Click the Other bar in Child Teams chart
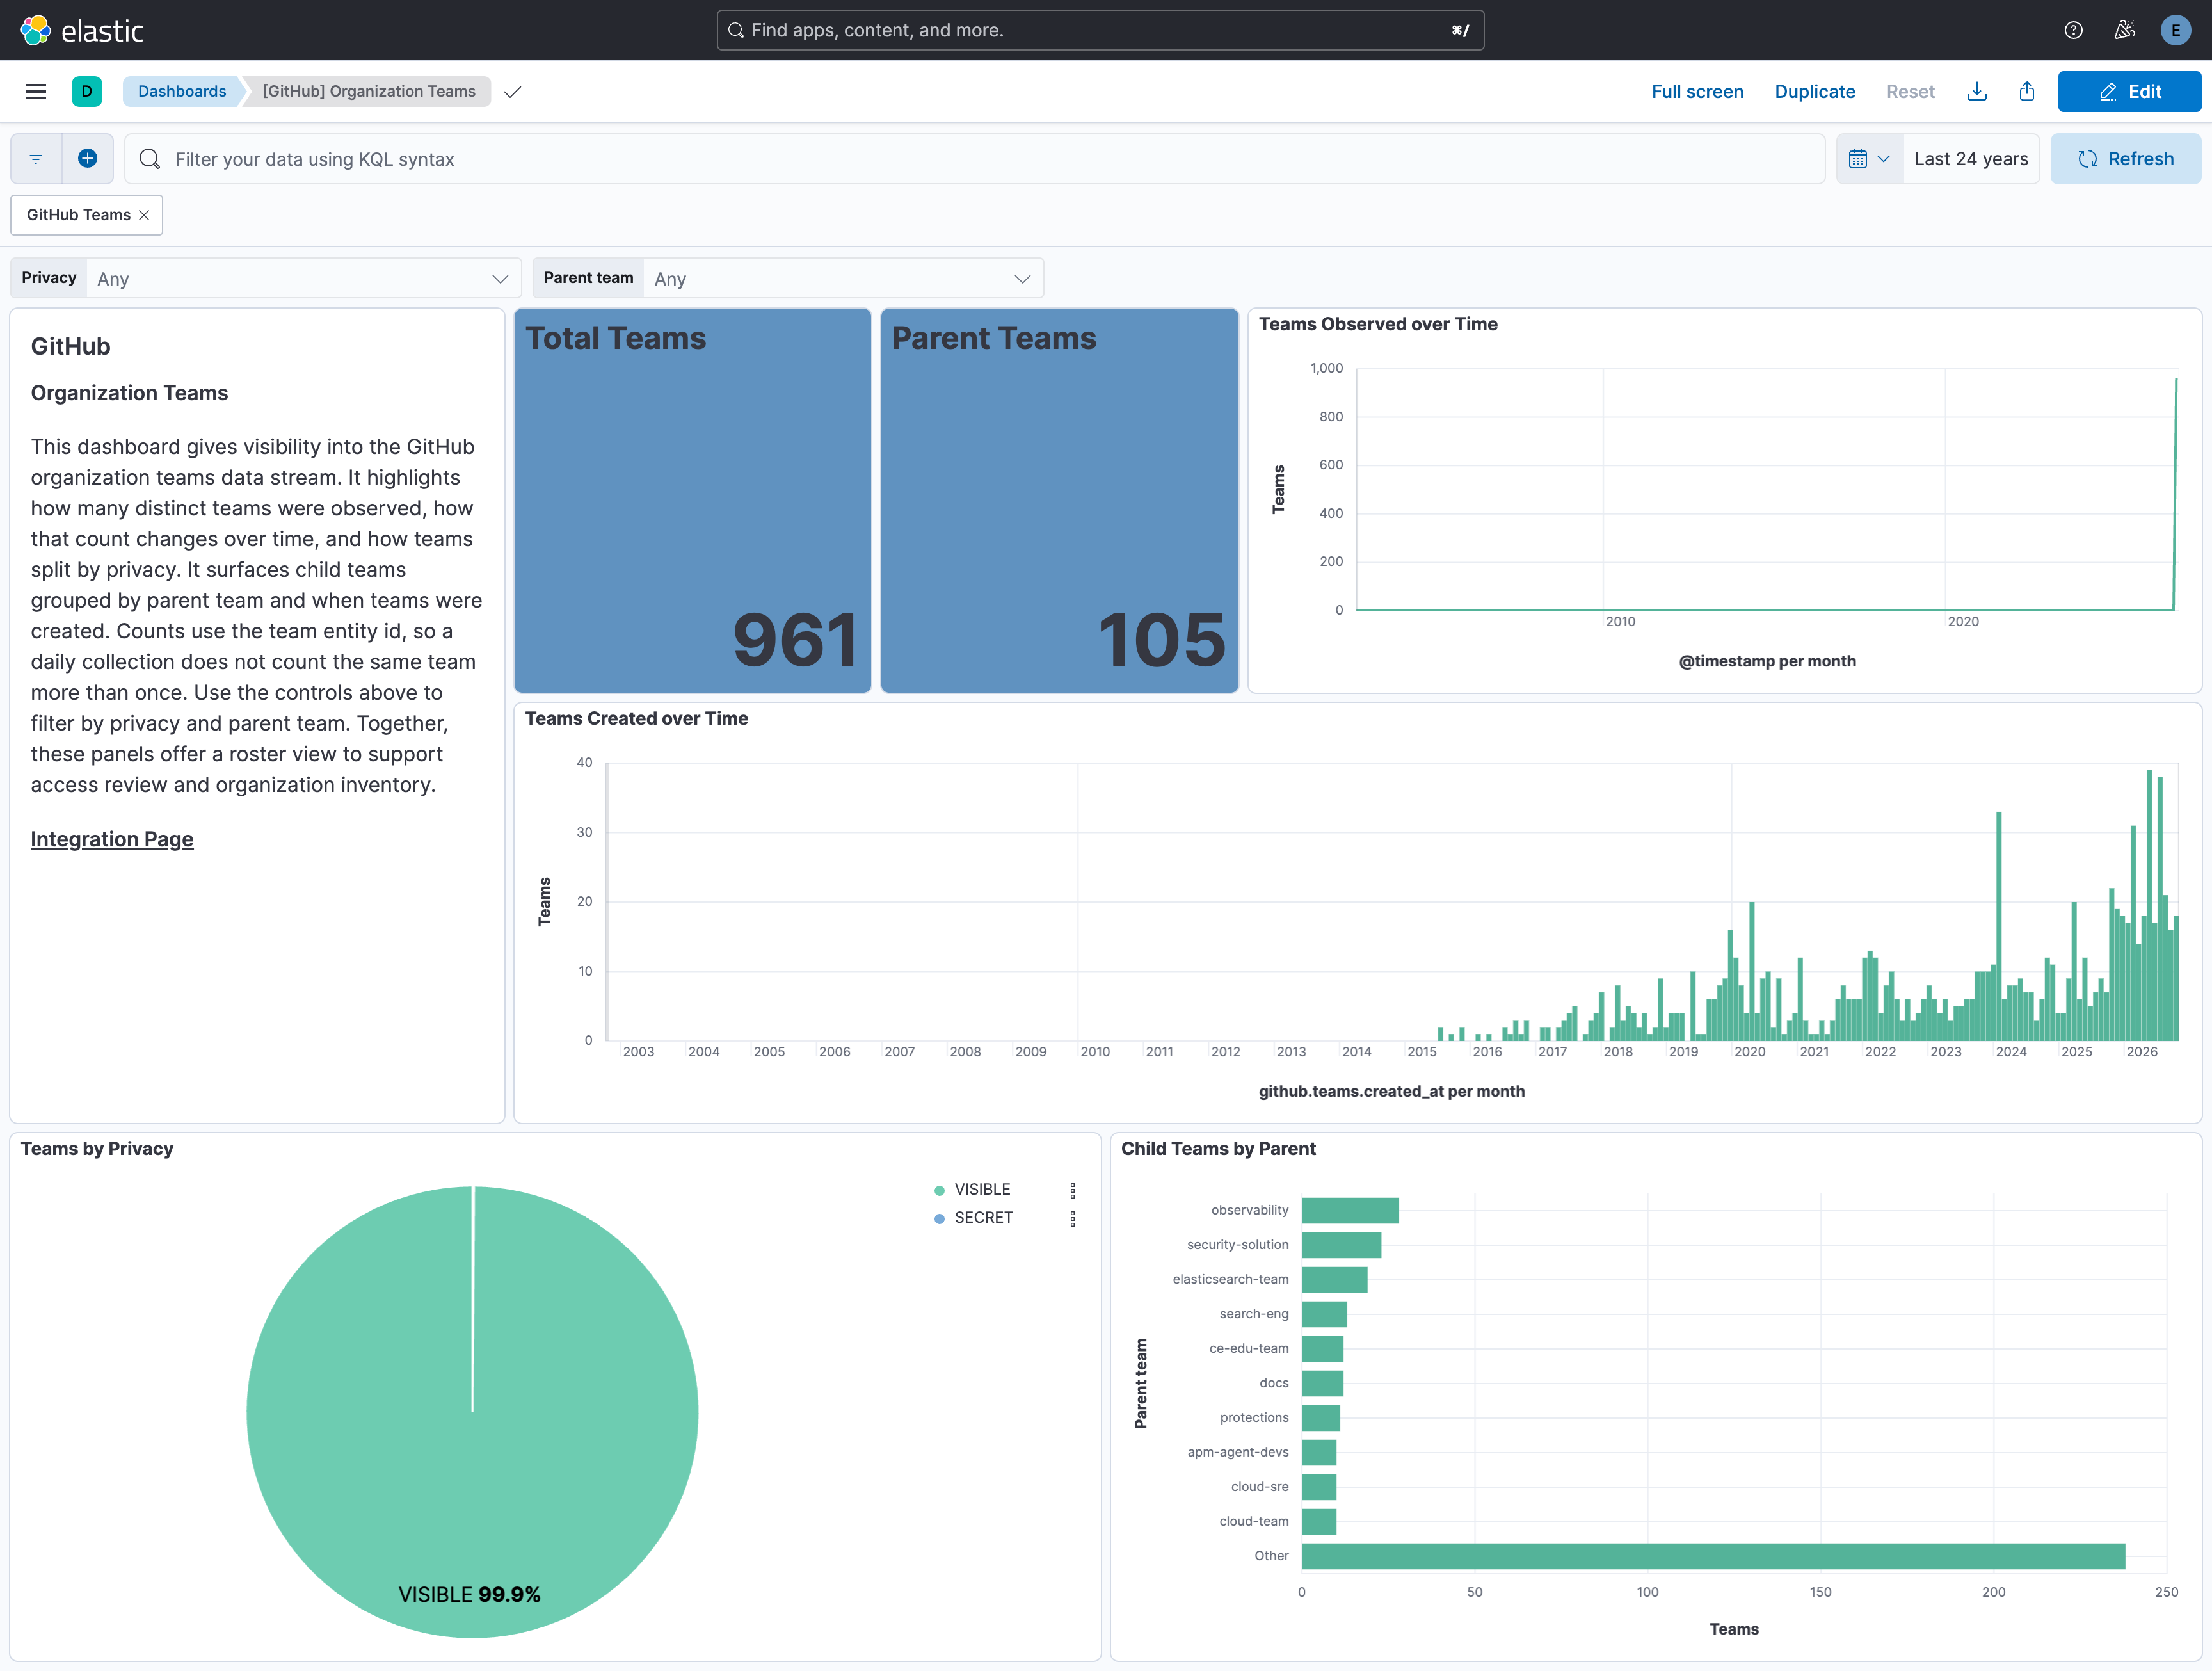The height and width of the screenshot is (1671, 2212). 1713,1556
